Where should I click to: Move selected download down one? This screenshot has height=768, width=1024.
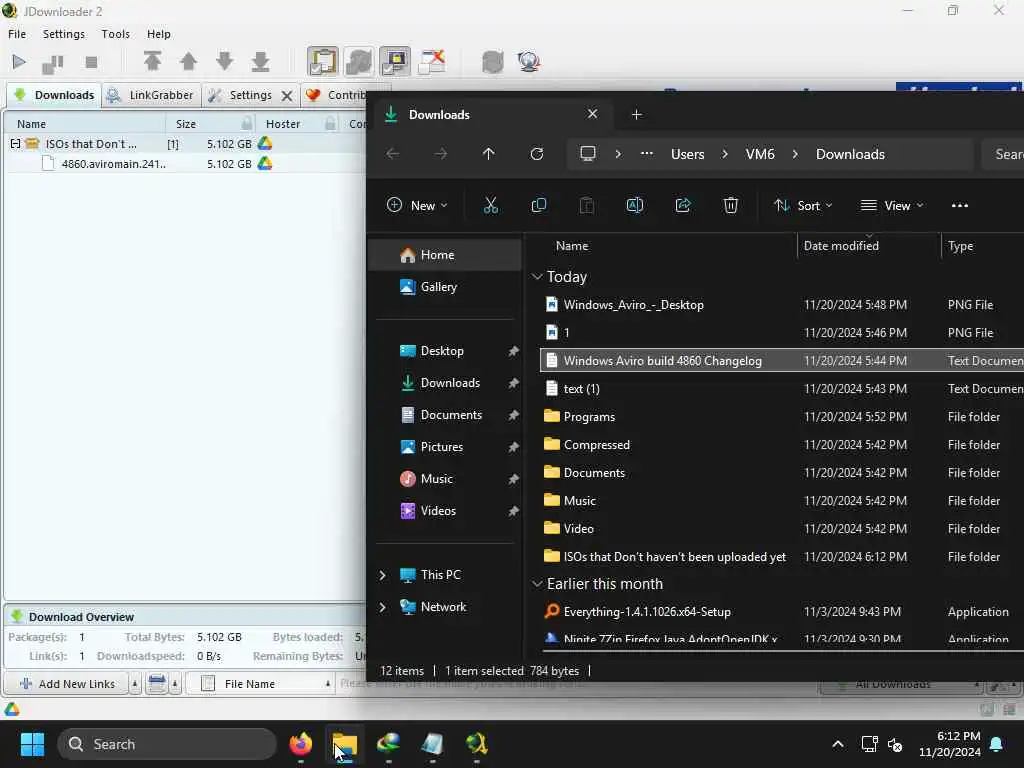tap(225, 61)
